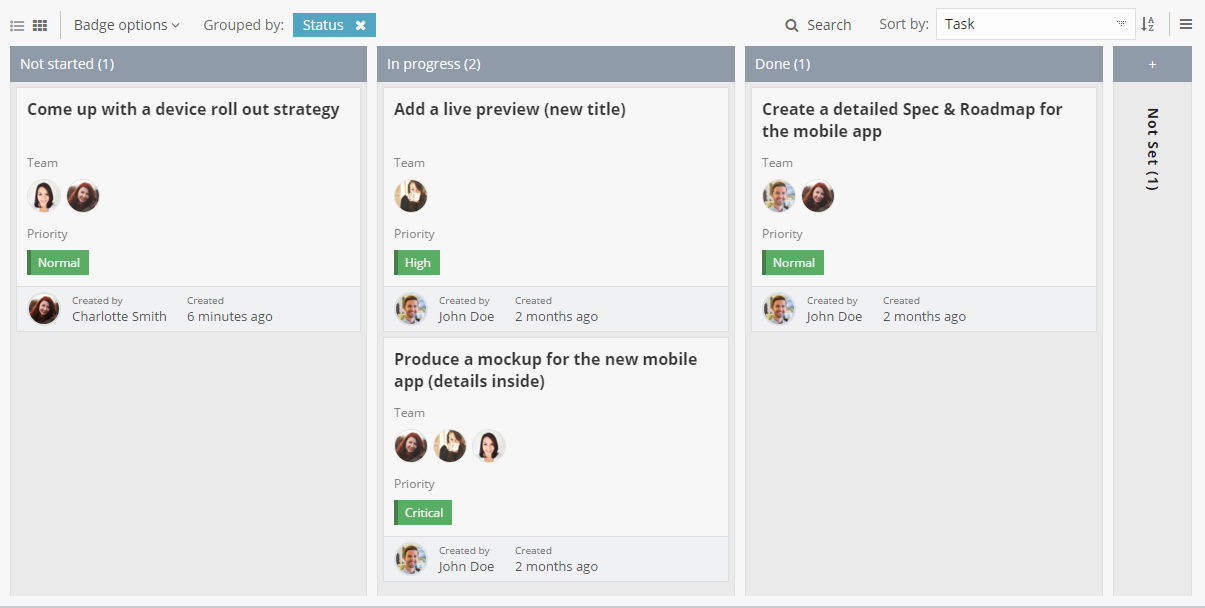1205x608 pixels.
Task: Click the Critical priority badge
Action: pyautogui.click(x=423, y=513)
